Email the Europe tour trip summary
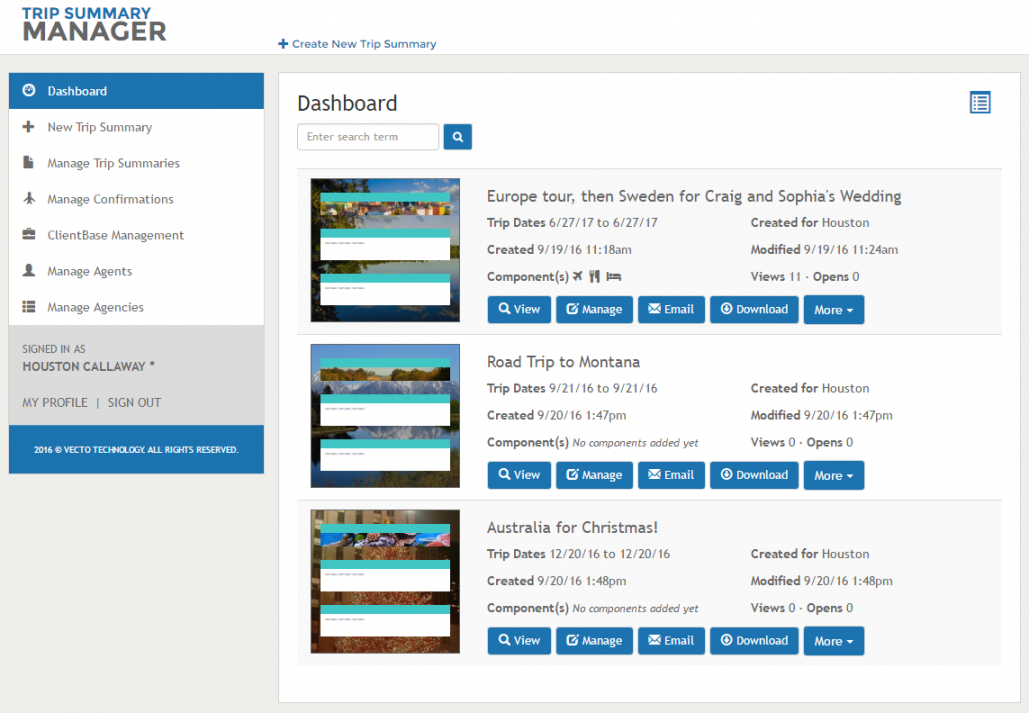1029x713 pixels. tap(671, 309)
